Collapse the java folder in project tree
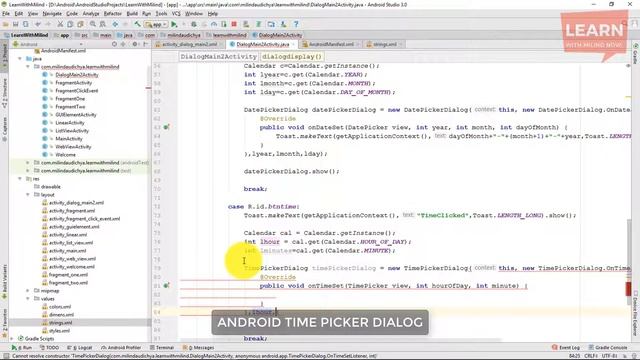Viewport: 640px width, 360px height. click(20, 59)
